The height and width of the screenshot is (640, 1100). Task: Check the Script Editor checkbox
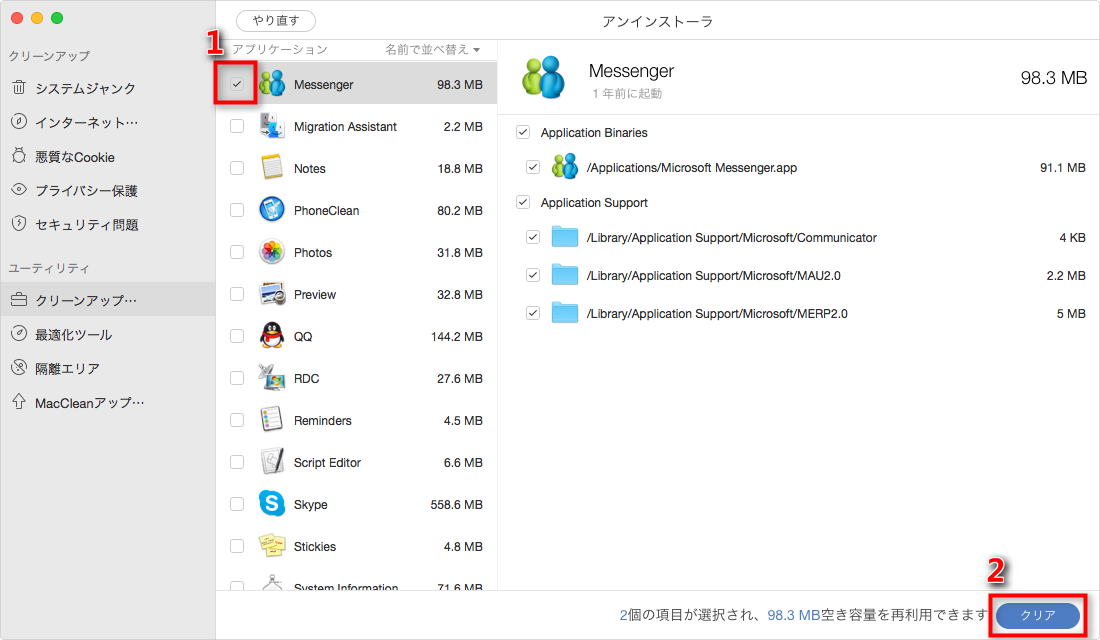point(237,462)
